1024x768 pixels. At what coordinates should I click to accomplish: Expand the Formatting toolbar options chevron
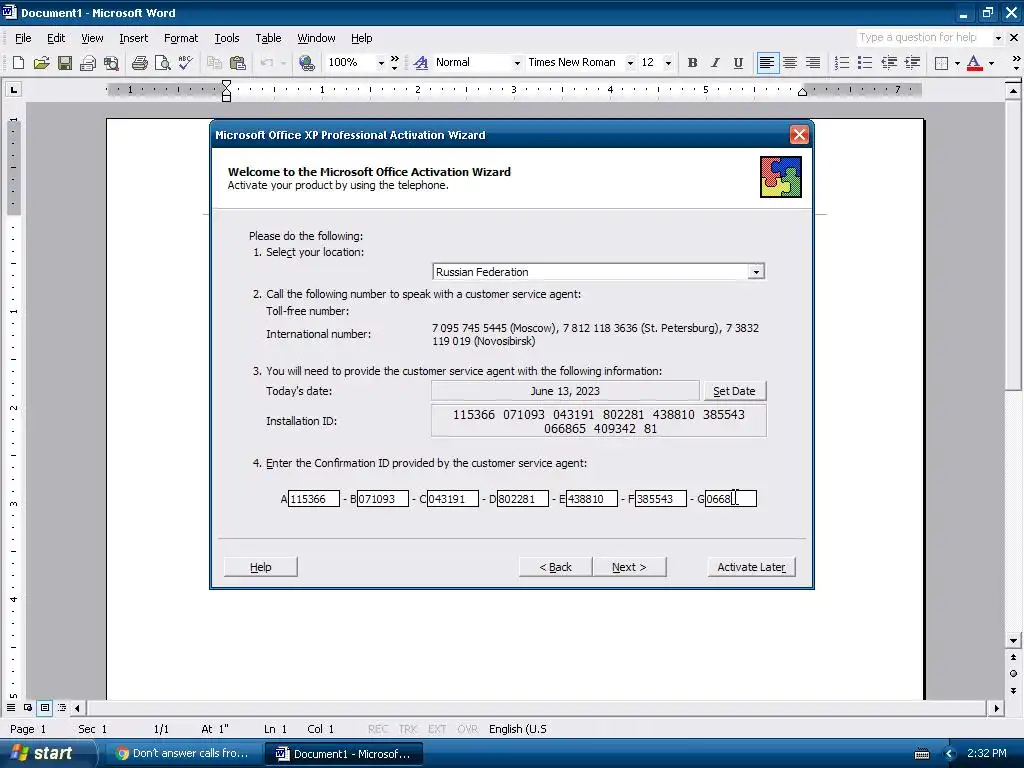click(x=1016, y=63)
